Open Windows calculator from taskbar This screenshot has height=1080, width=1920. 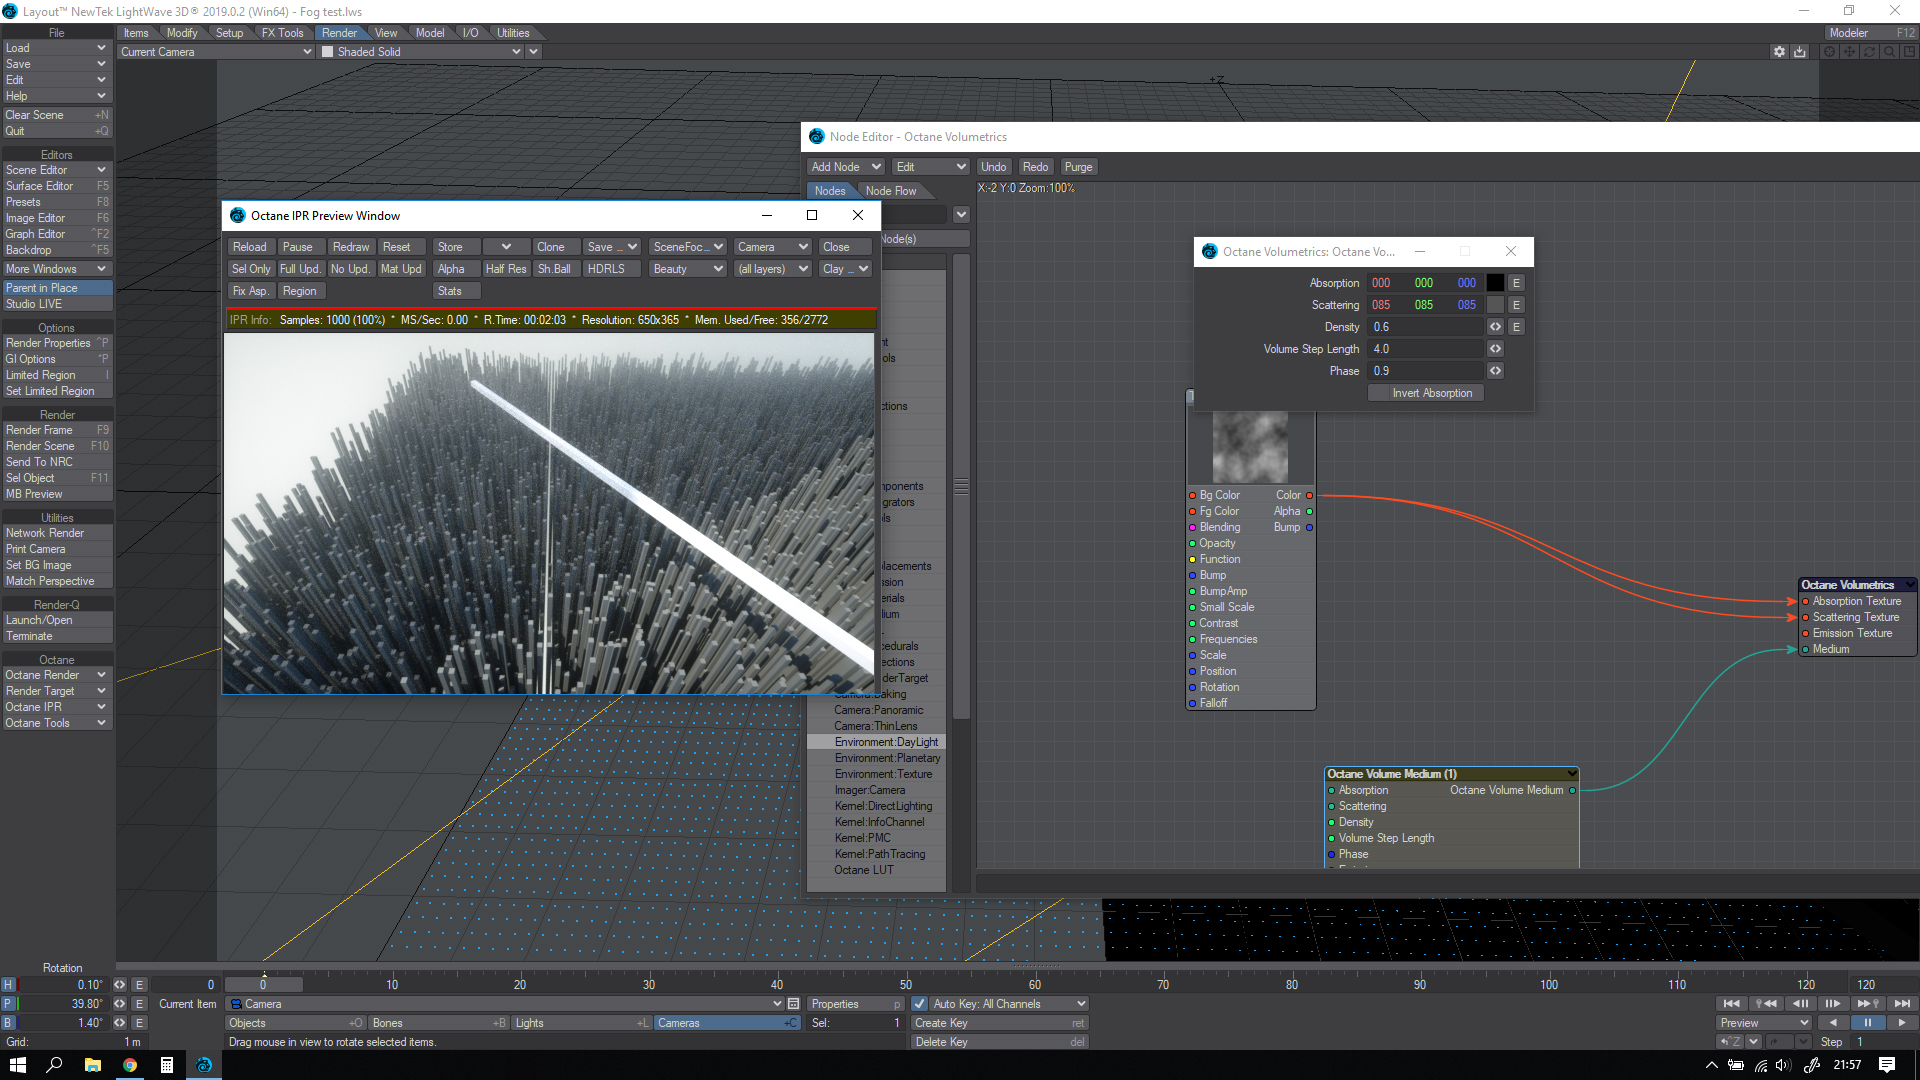[167, 1065]
